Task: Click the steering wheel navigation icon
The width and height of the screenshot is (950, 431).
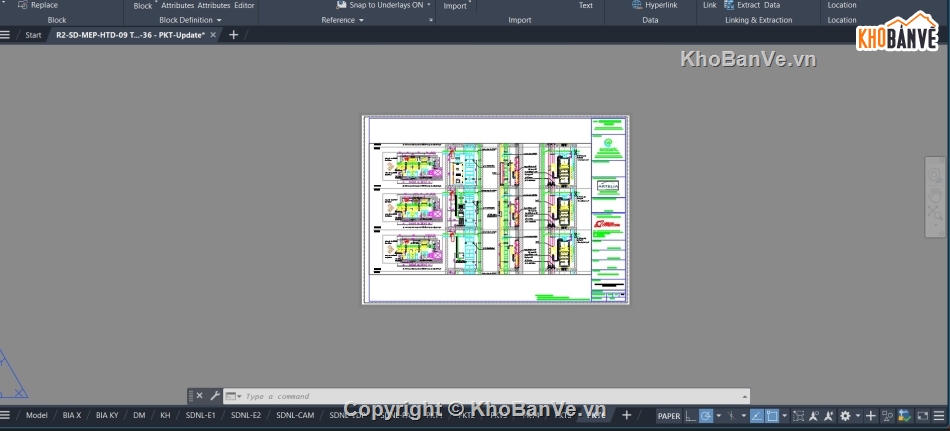Action: [935, 176]
